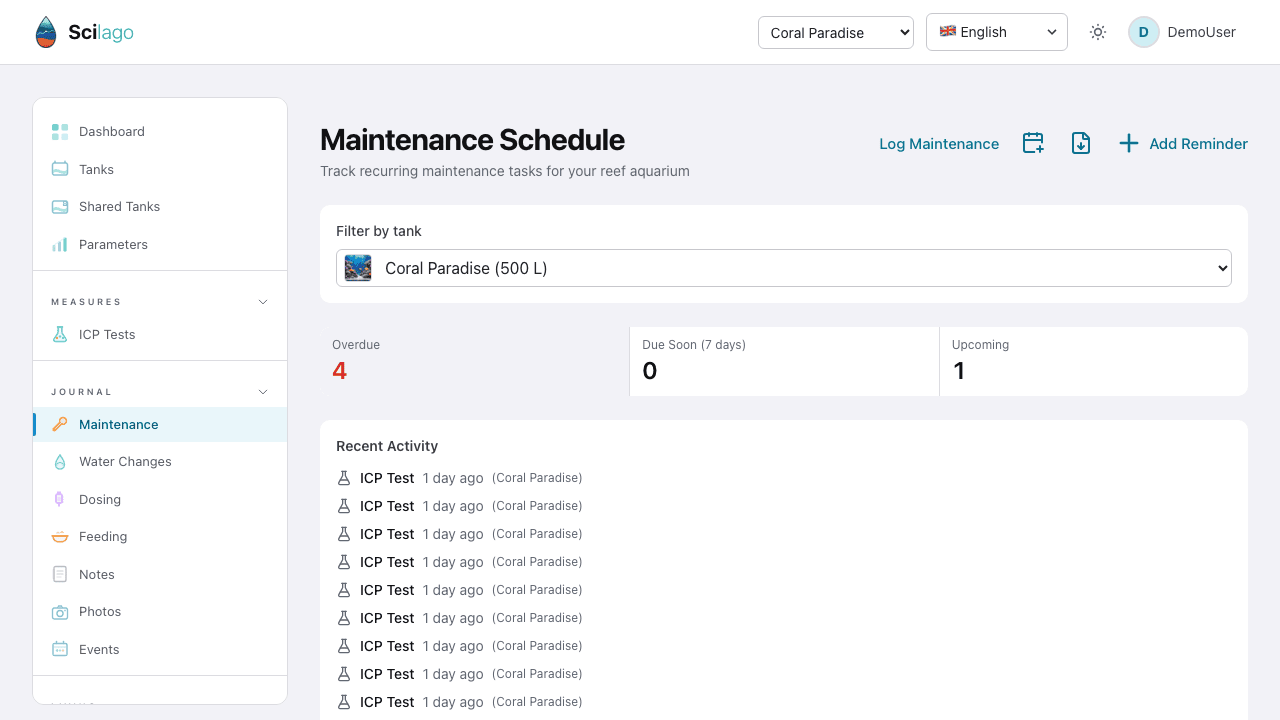Click the fifth ICP Test flask icon
Screen dimensions: 1280x720
(344, 590)
